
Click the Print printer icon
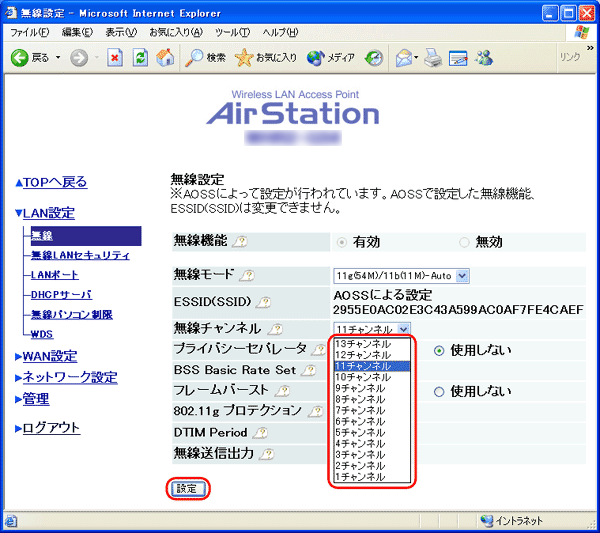[433, 58]
